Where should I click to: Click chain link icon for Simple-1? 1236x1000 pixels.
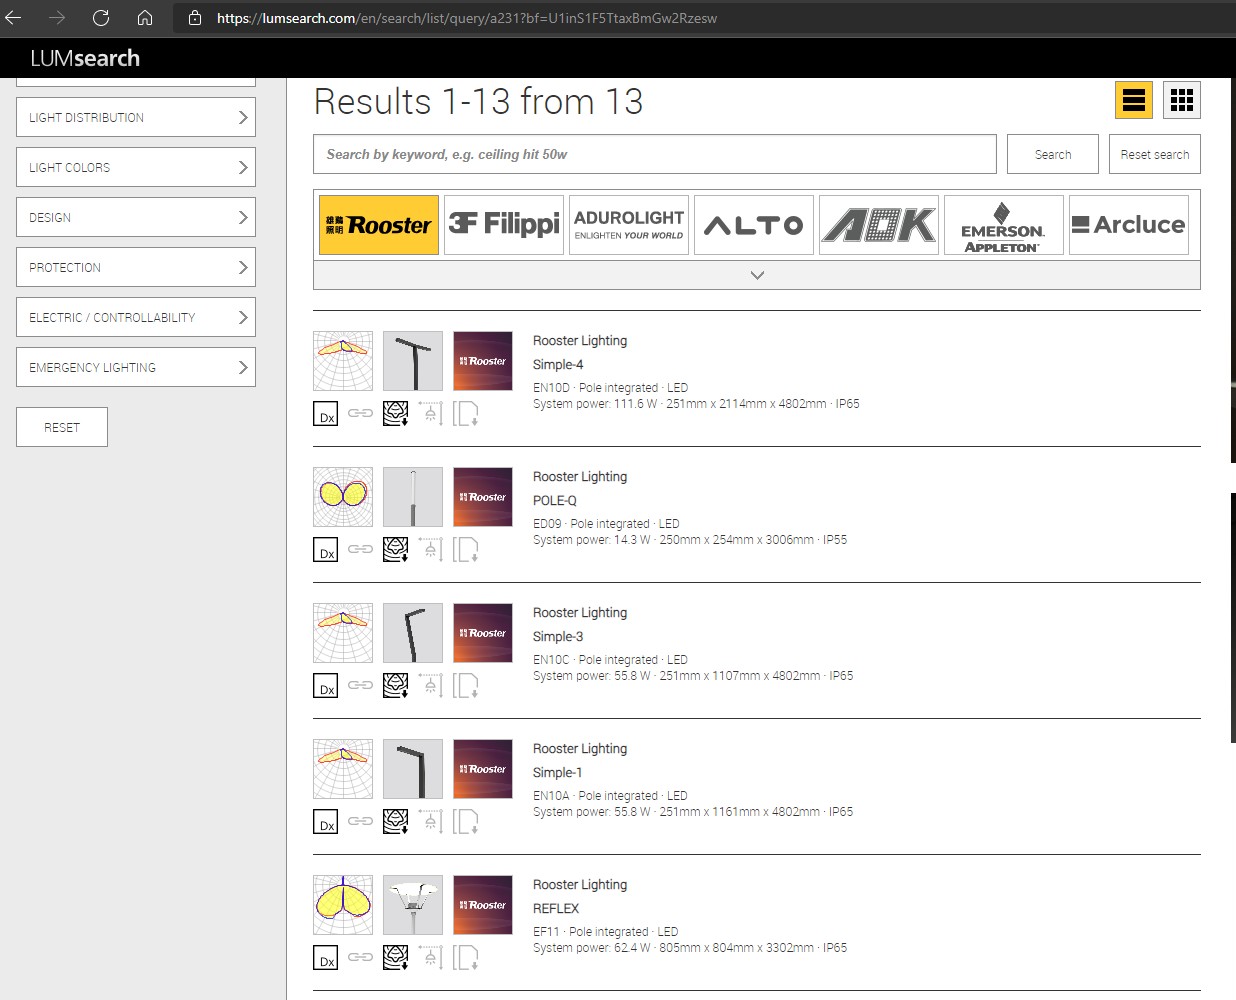(x=360, y=821)
